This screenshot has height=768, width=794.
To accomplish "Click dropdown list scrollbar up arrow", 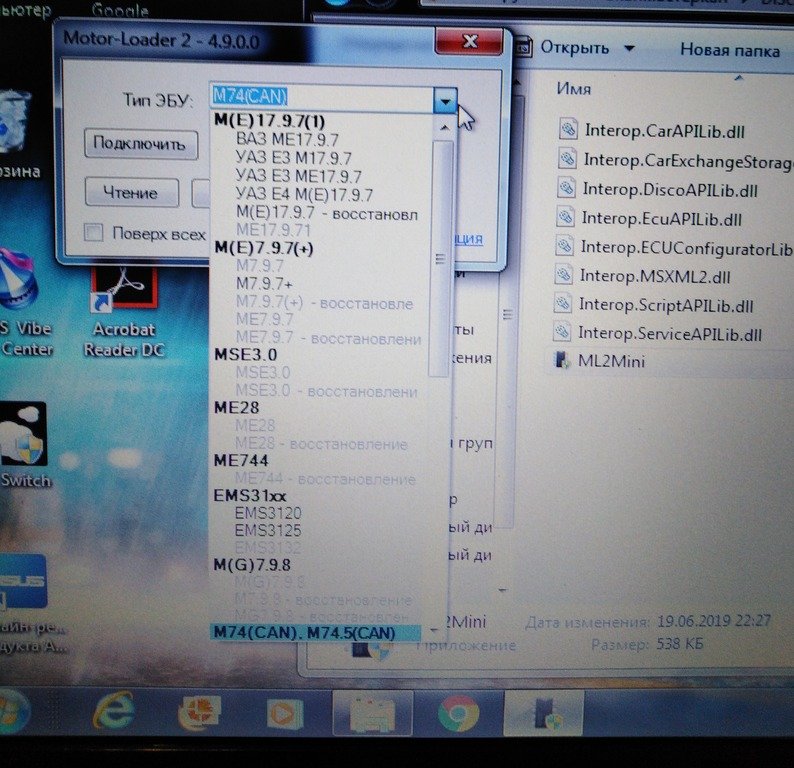I will 444,128.
